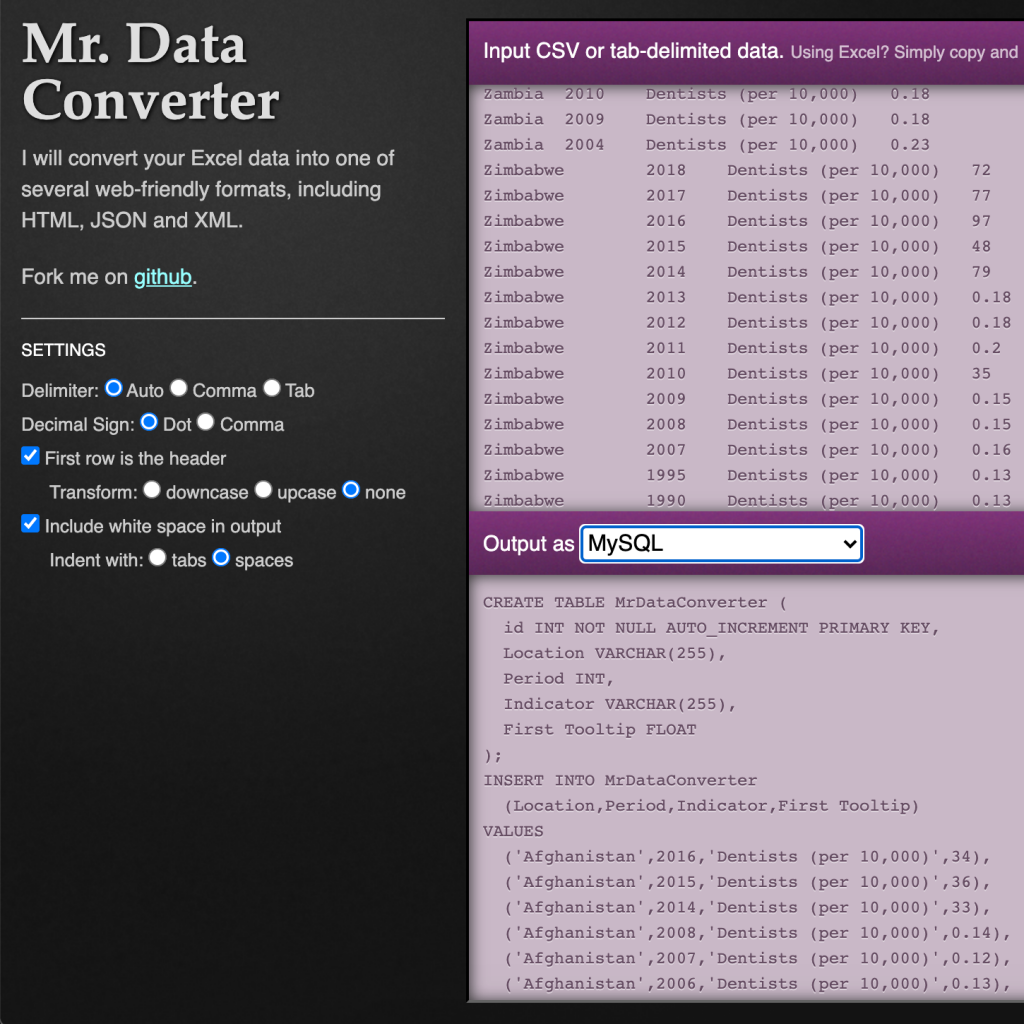Click the Zambia 2009 input row

pos(706,120)
